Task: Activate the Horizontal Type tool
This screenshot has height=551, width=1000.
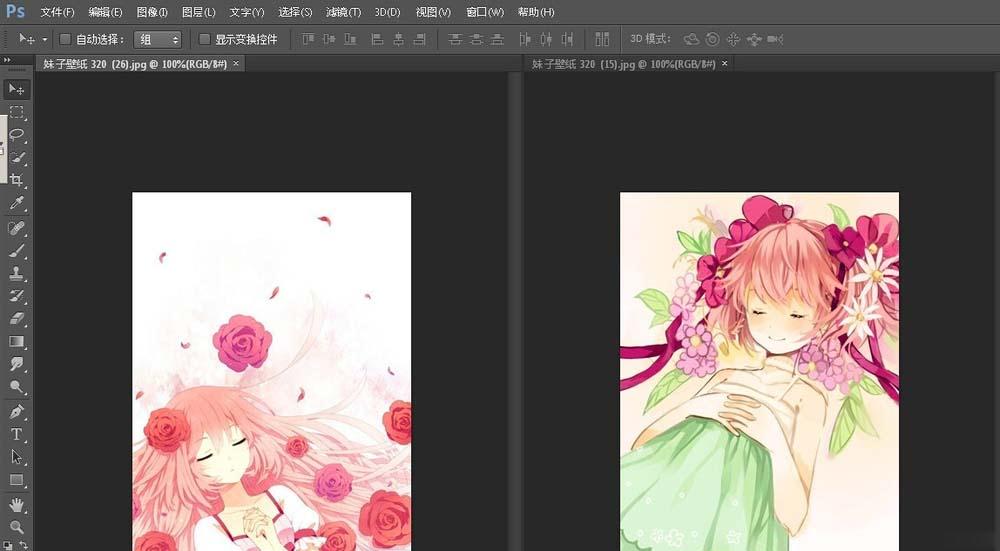Action: 17,434
